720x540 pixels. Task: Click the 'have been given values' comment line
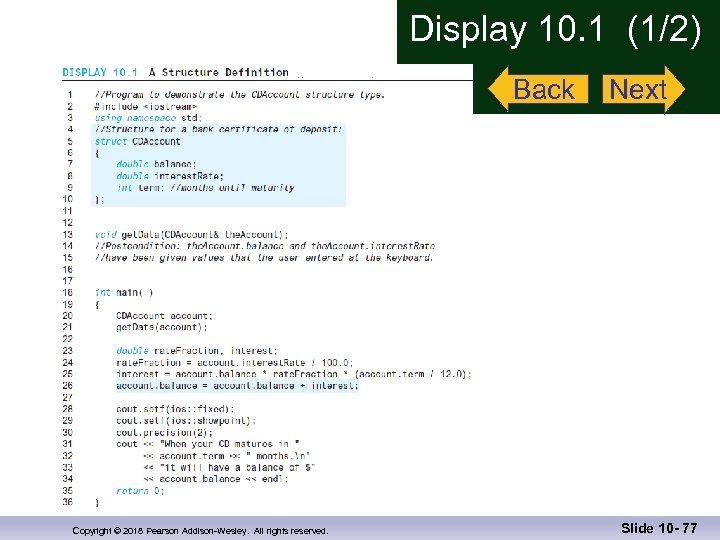coord(264,258)
